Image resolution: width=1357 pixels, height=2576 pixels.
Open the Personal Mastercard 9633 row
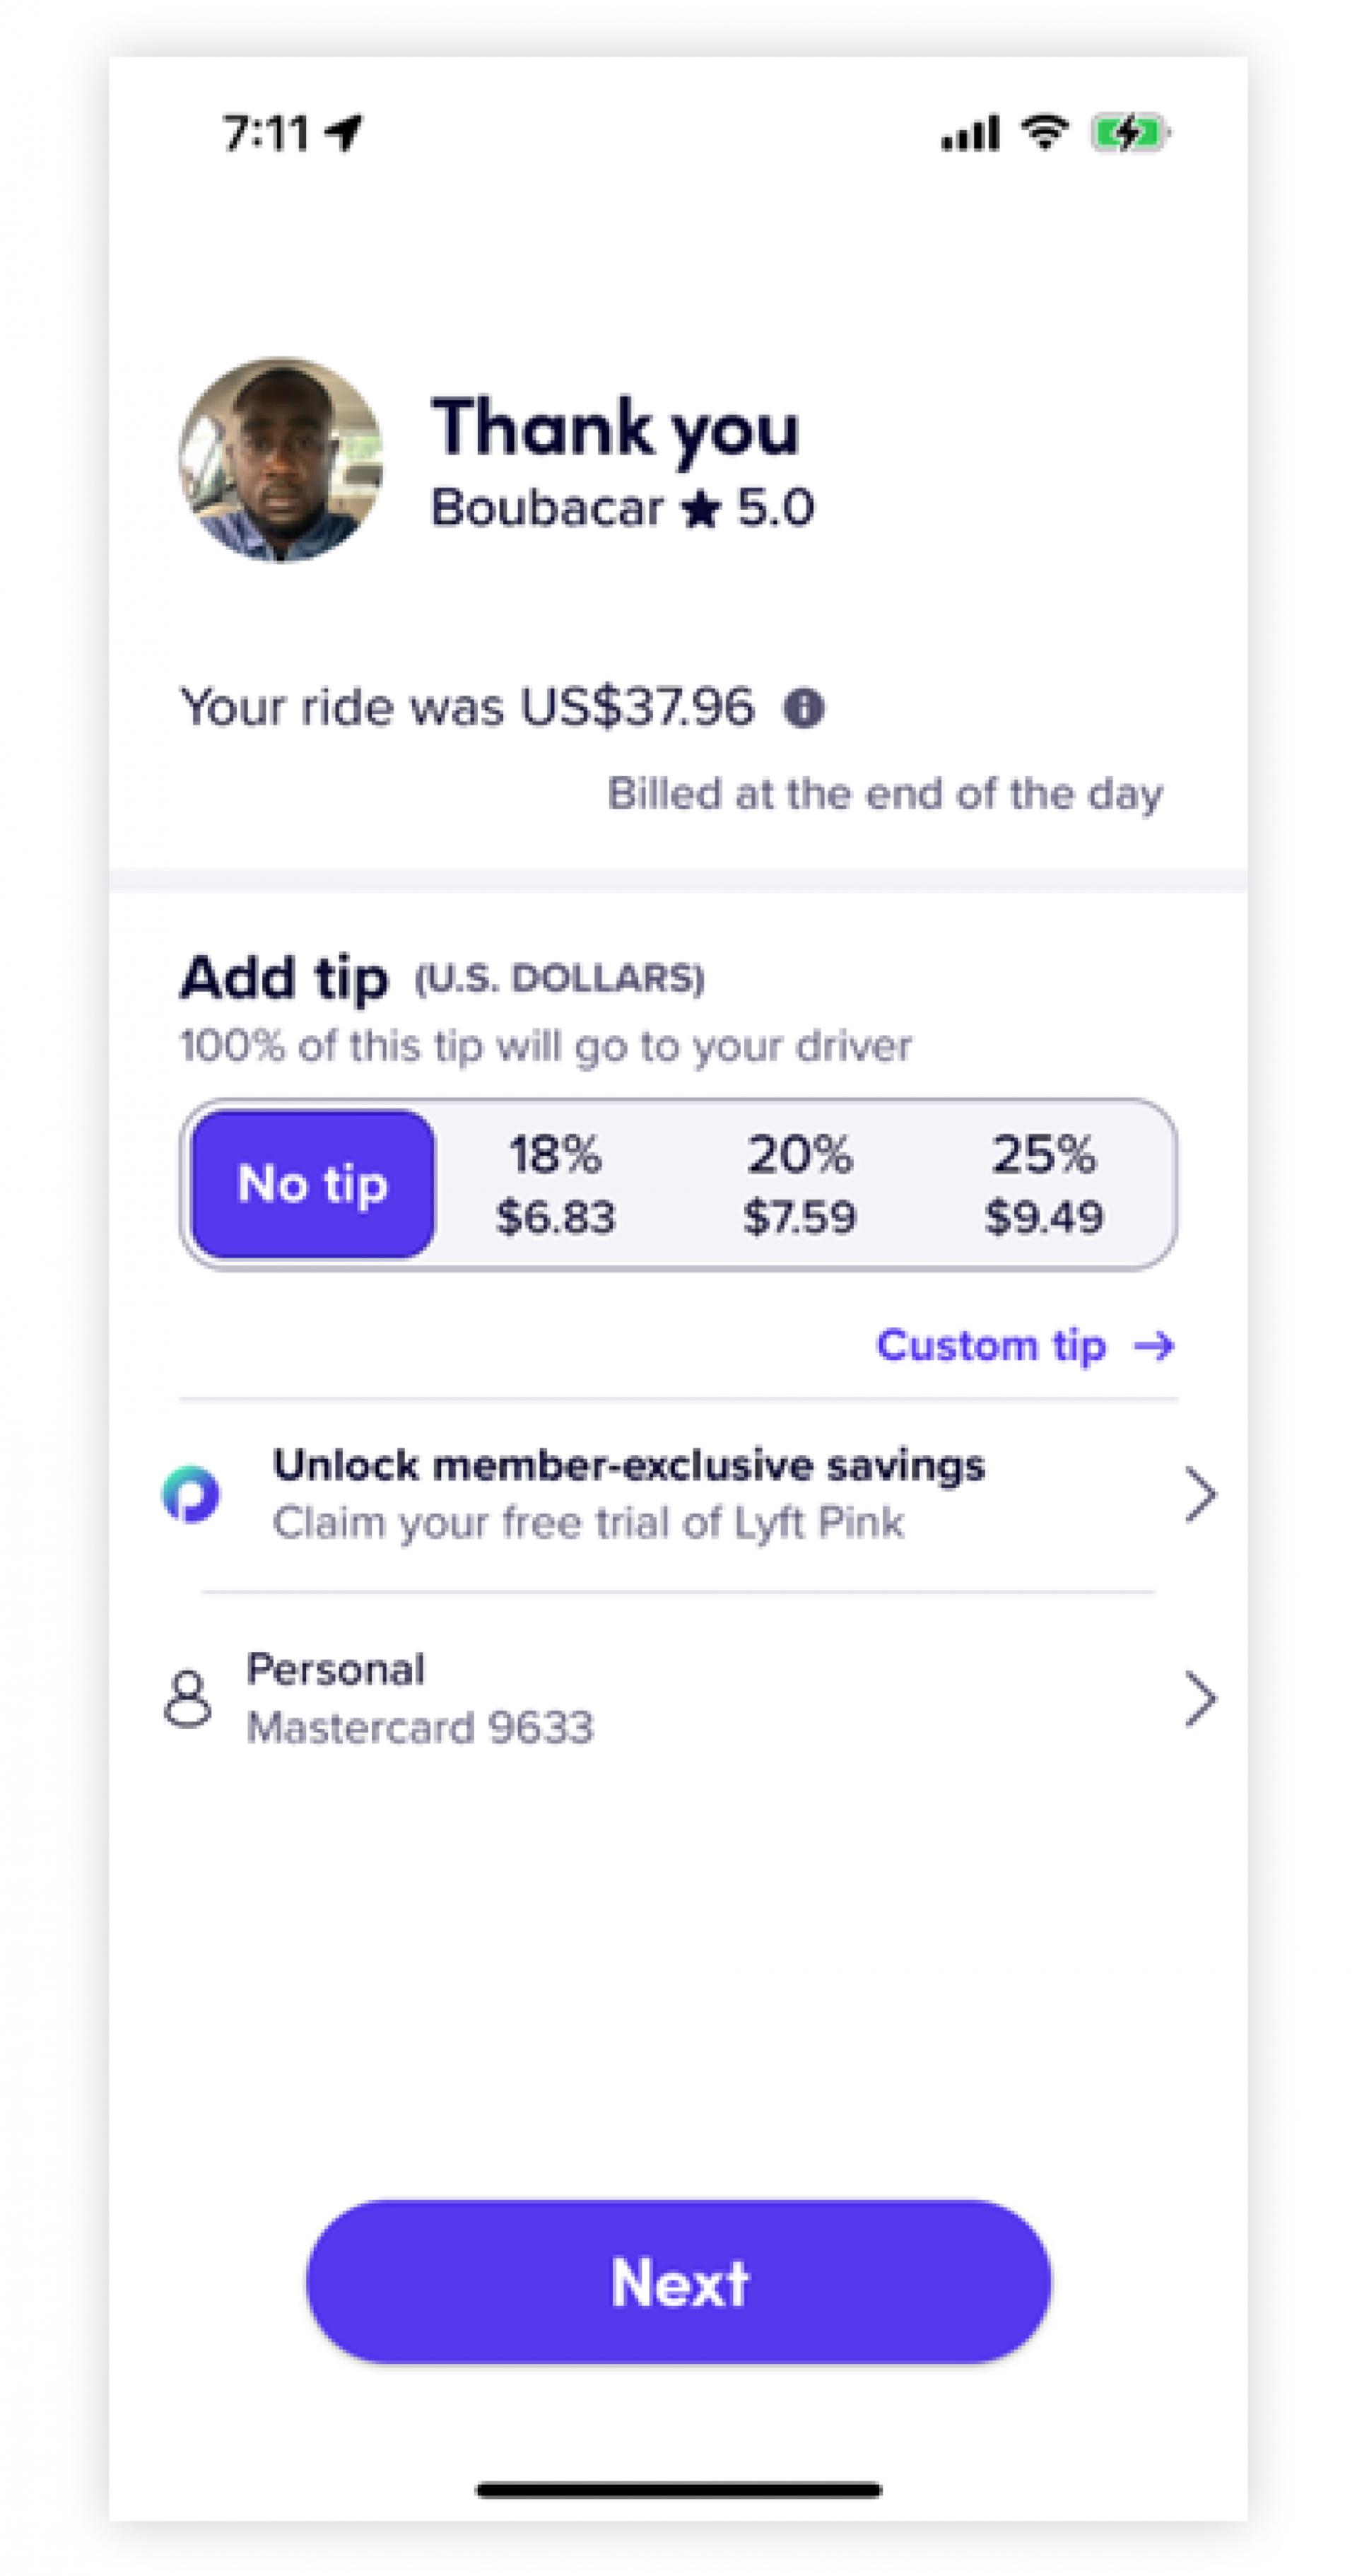pyautogui.click(x=420, y=1698)
